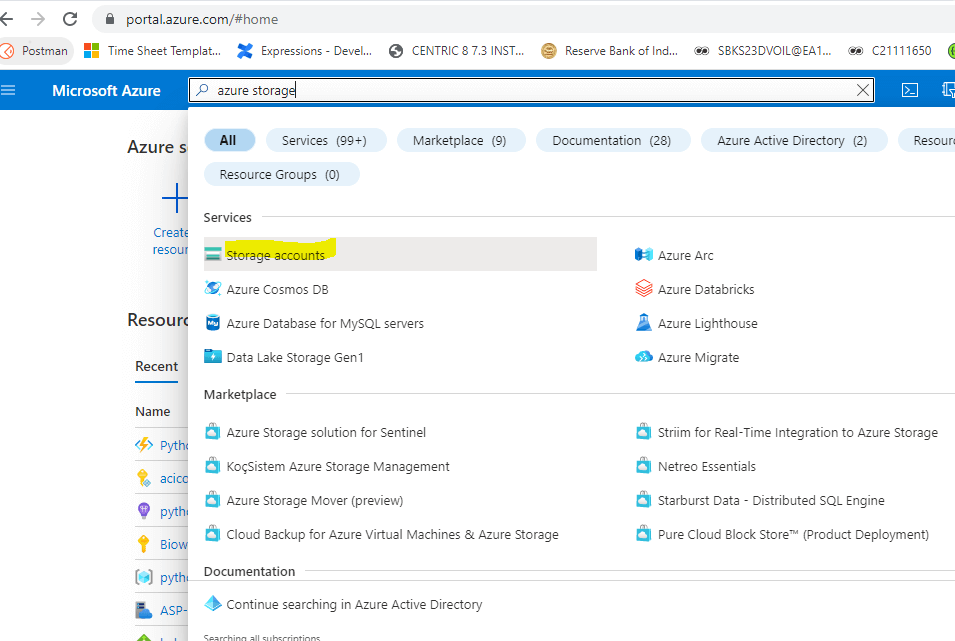955x641 pixels.
Task: Open the Postman bookmark in the bookmarks bar
Action: pyautogui.click(x=38, y=50)
